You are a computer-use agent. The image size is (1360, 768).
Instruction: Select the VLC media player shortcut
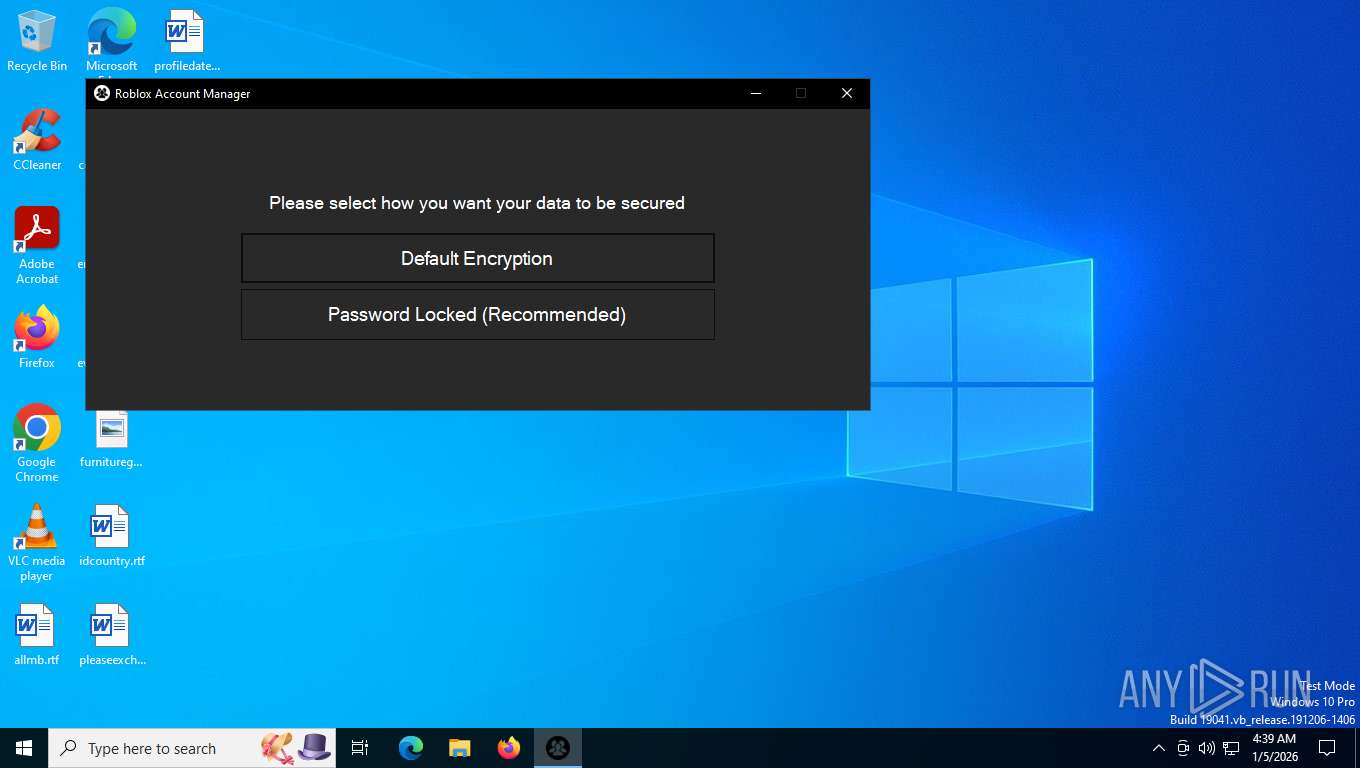[x=37, y=543]
